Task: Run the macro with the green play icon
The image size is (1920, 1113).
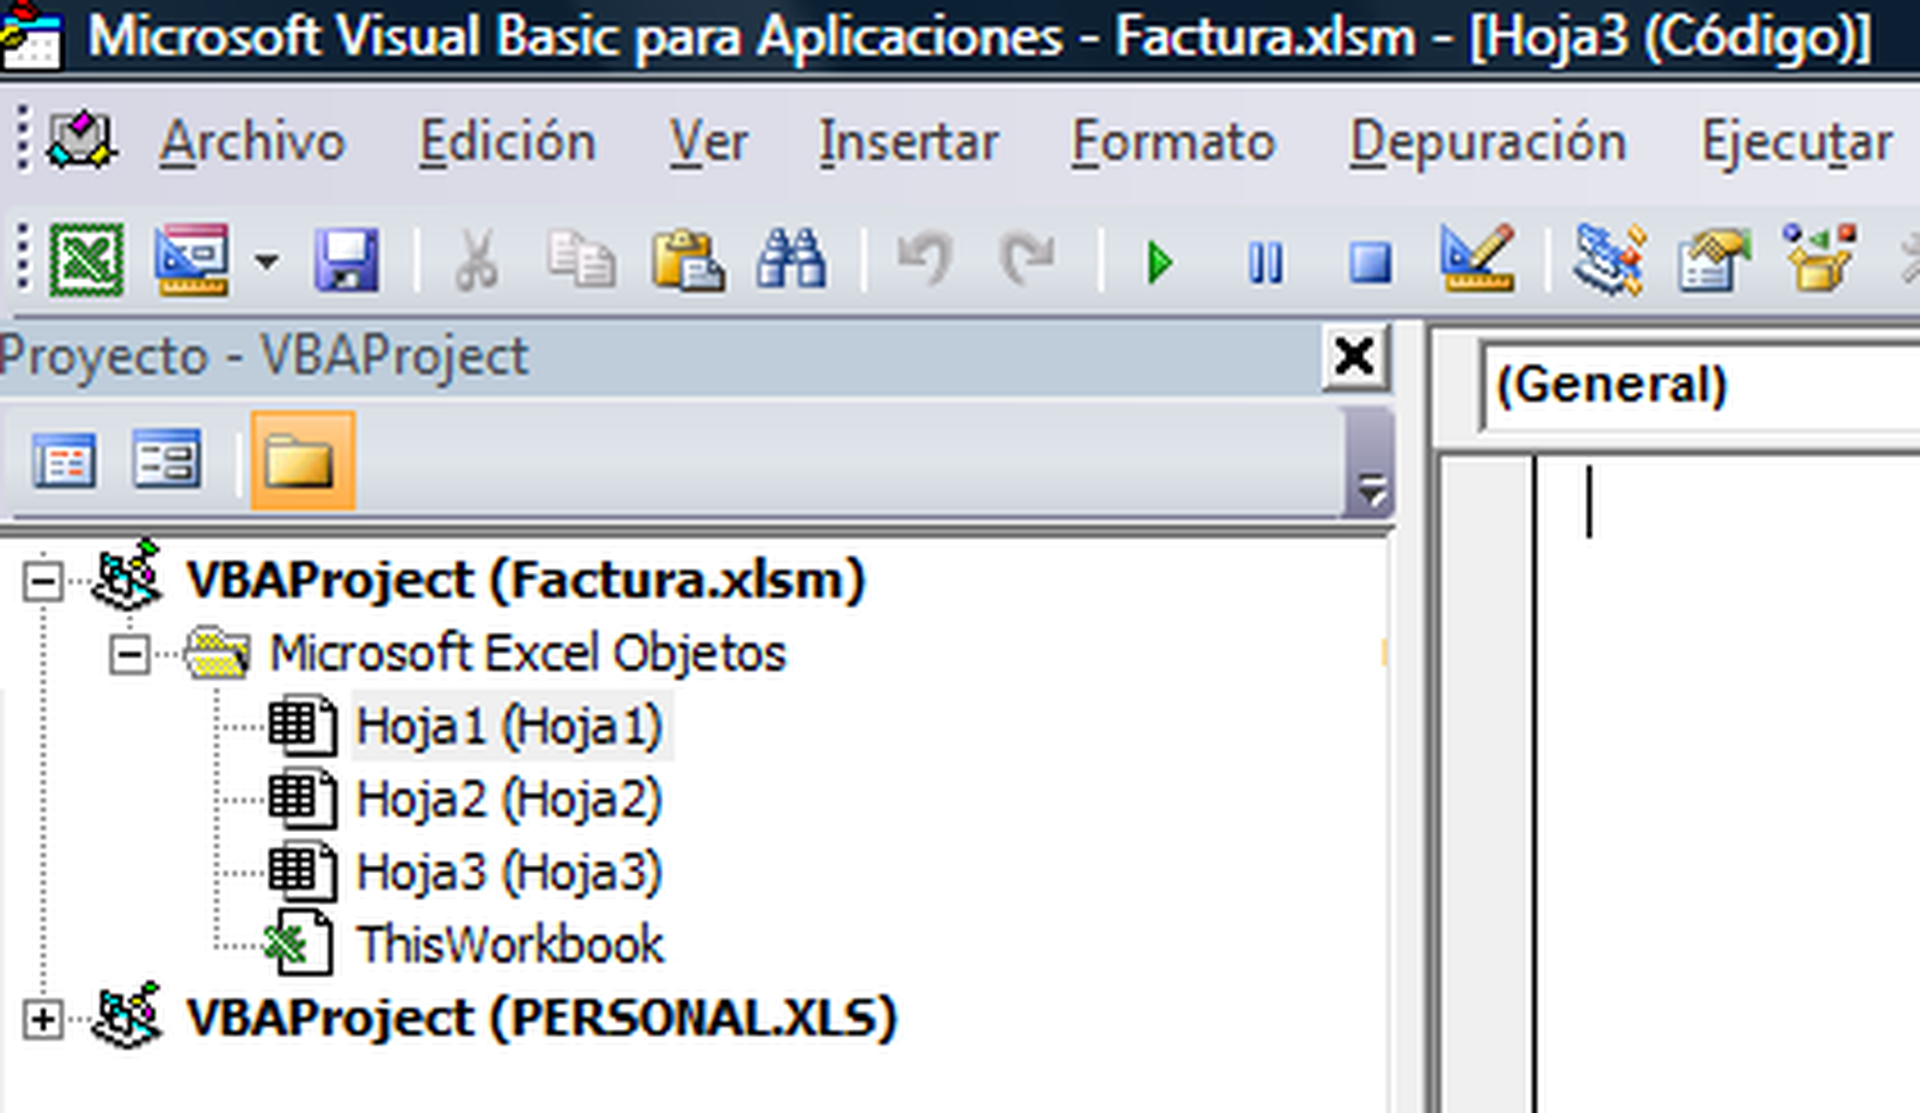Action: pos(1160,262)
